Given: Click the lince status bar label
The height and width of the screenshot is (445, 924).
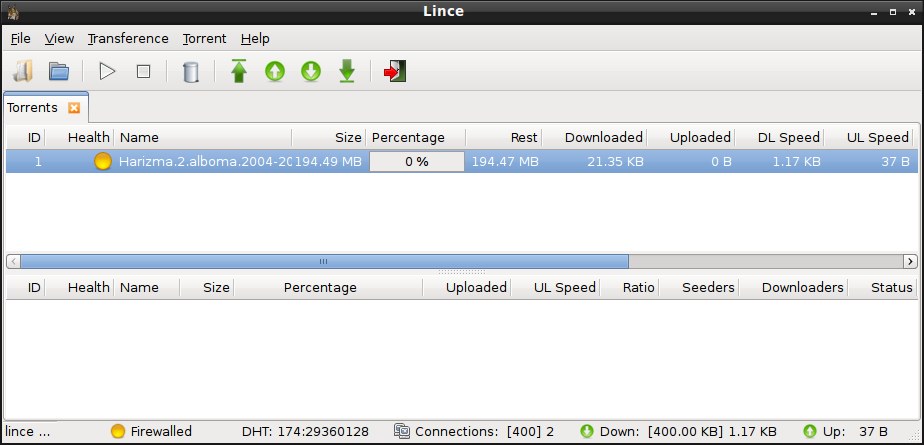Looking at the screenshot, I should pos(28,431).
